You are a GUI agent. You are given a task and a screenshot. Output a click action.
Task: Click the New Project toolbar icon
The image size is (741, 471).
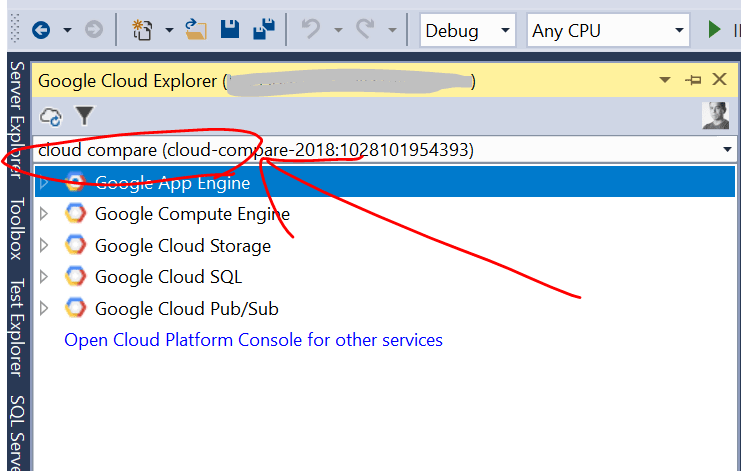click(142, 30)
